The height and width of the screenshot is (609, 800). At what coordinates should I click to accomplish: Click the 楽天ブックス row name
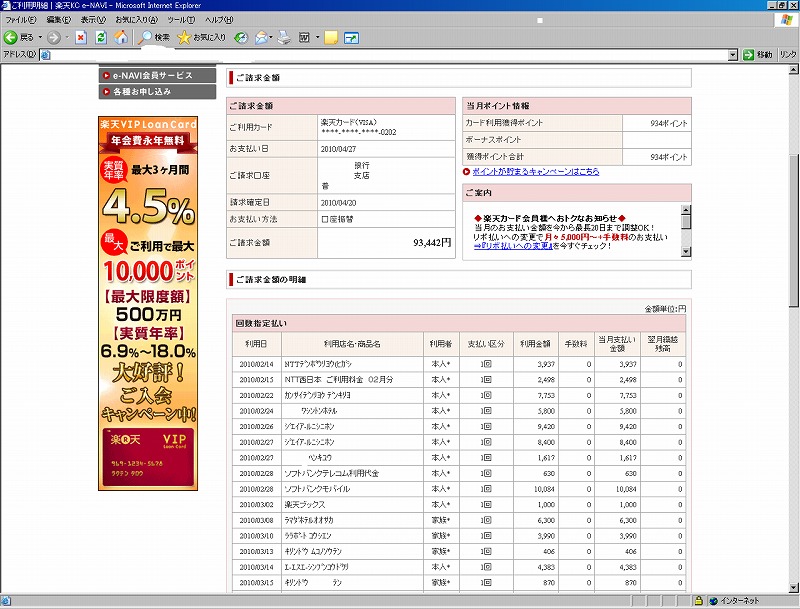pos(305,504)
